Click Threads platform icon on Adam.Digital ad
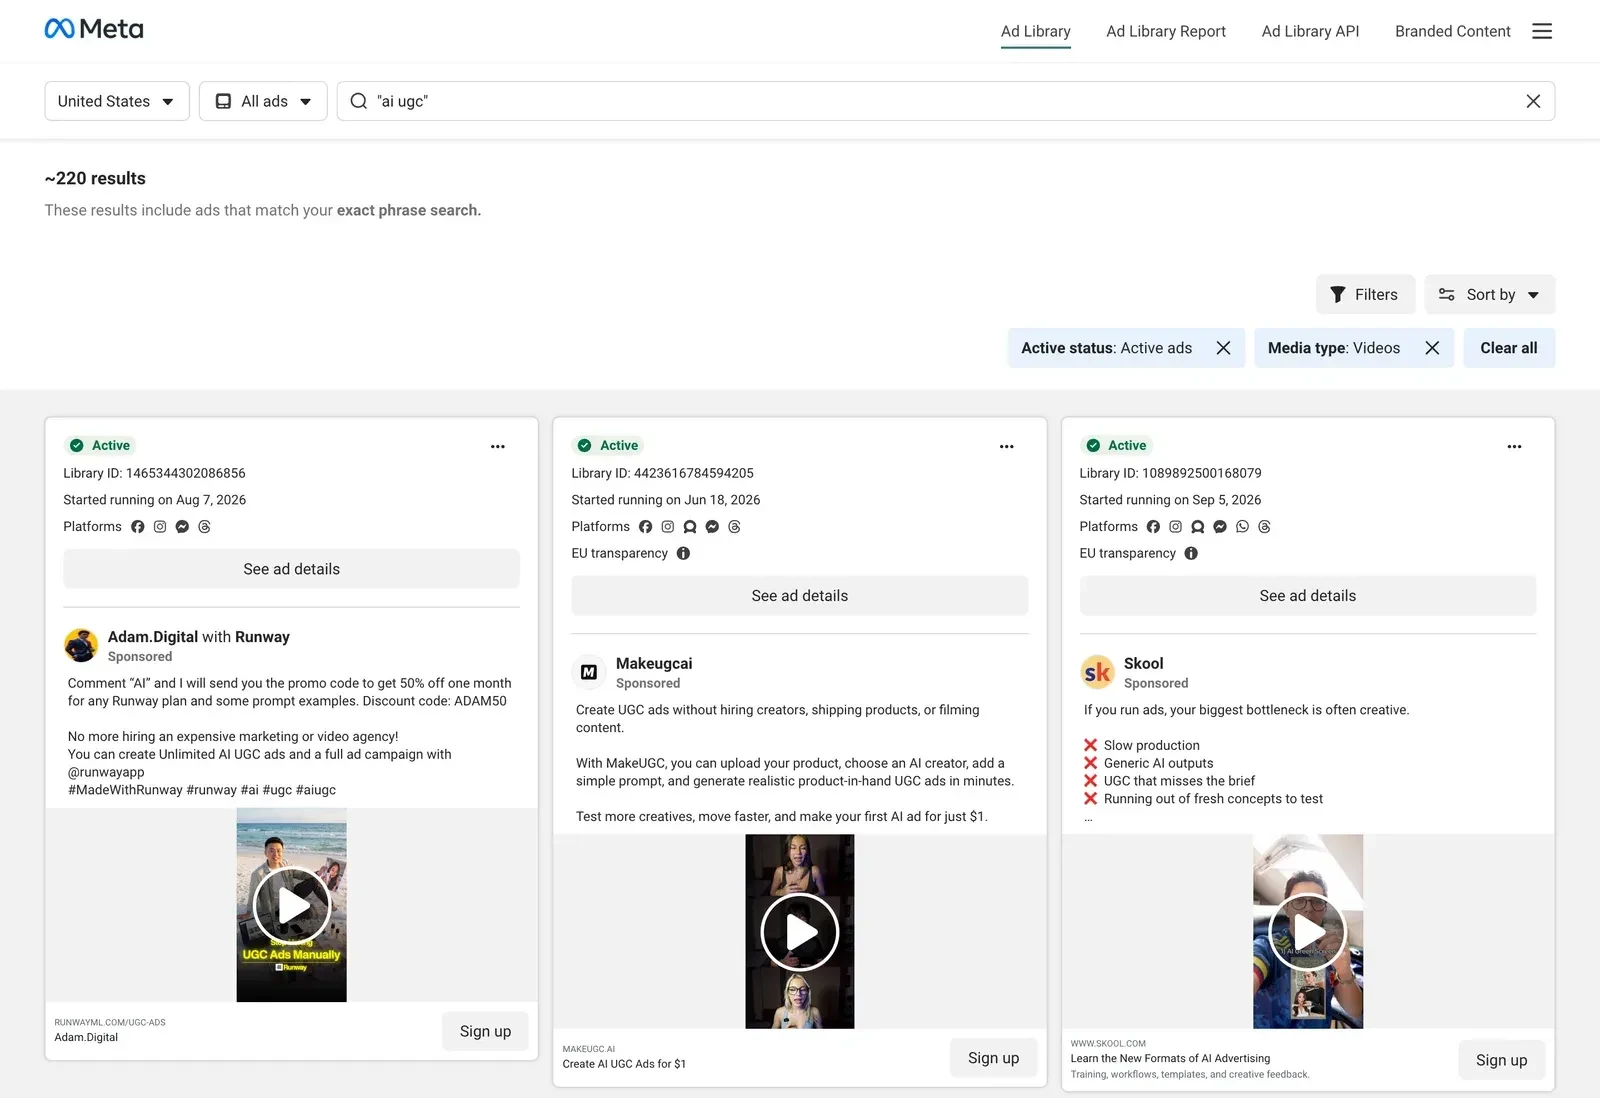This screenshot has height=1098, width=1600. [204, 527]
